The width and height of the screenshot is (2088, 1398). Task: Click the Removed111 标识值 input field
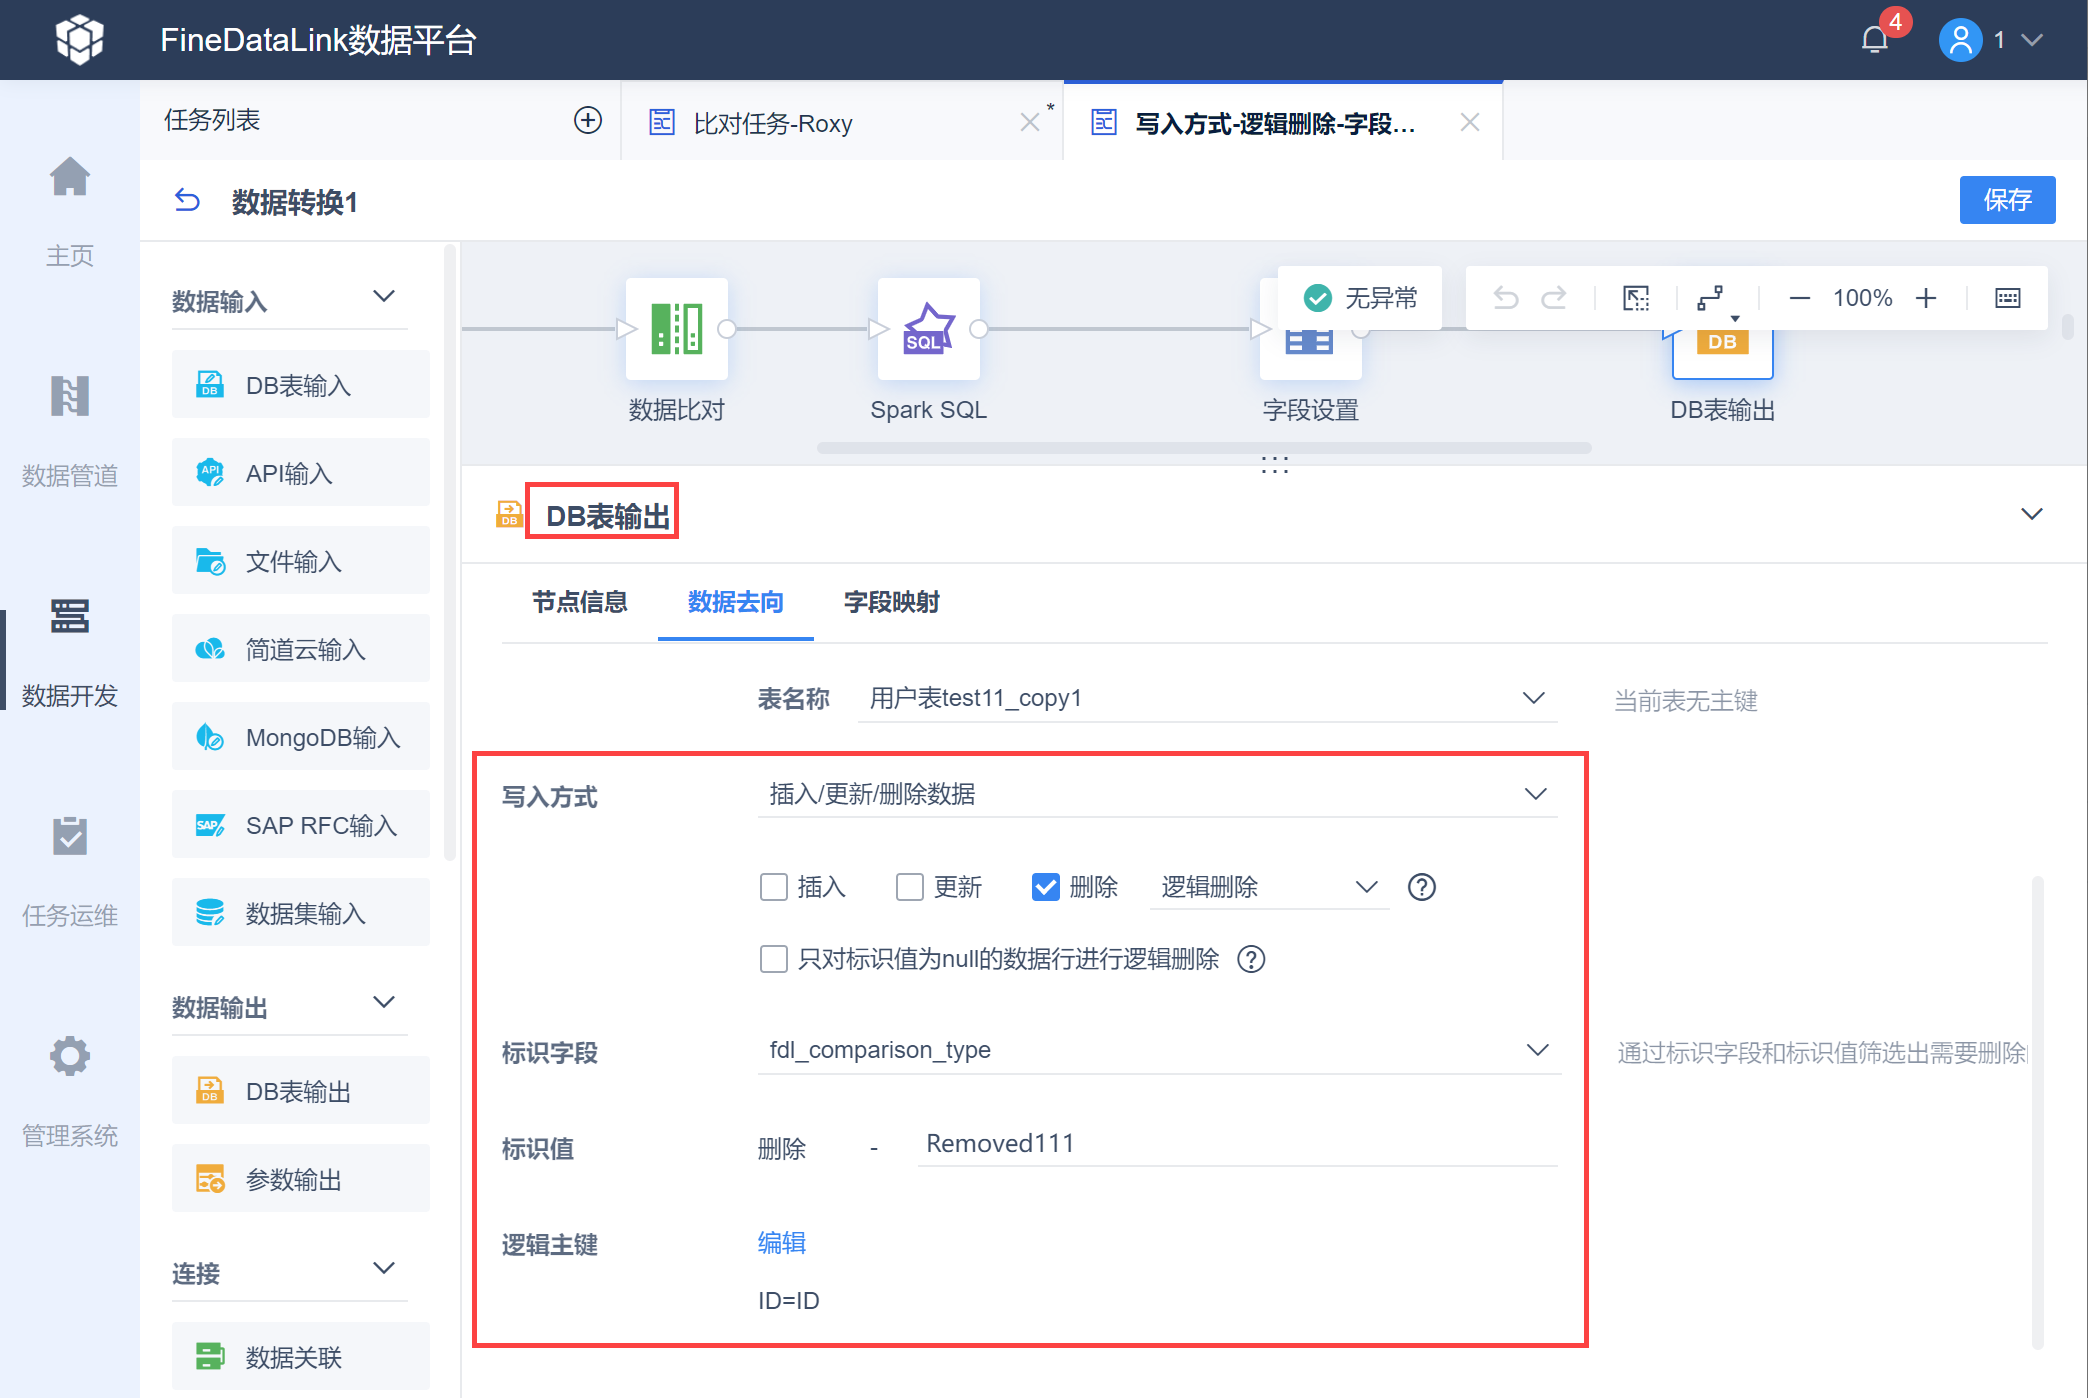coord(1236,1144)
